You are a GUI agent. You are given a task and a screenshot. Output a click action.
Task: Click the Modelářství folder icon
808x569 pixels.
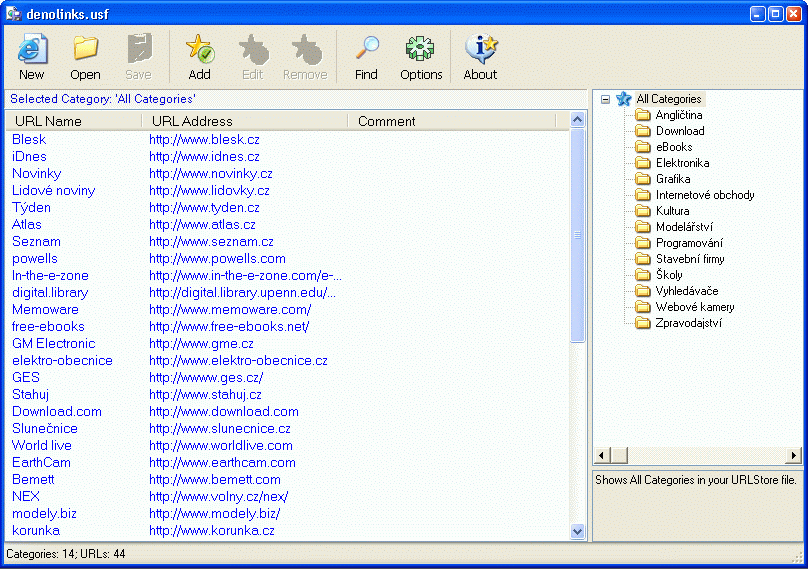[643, 226]
